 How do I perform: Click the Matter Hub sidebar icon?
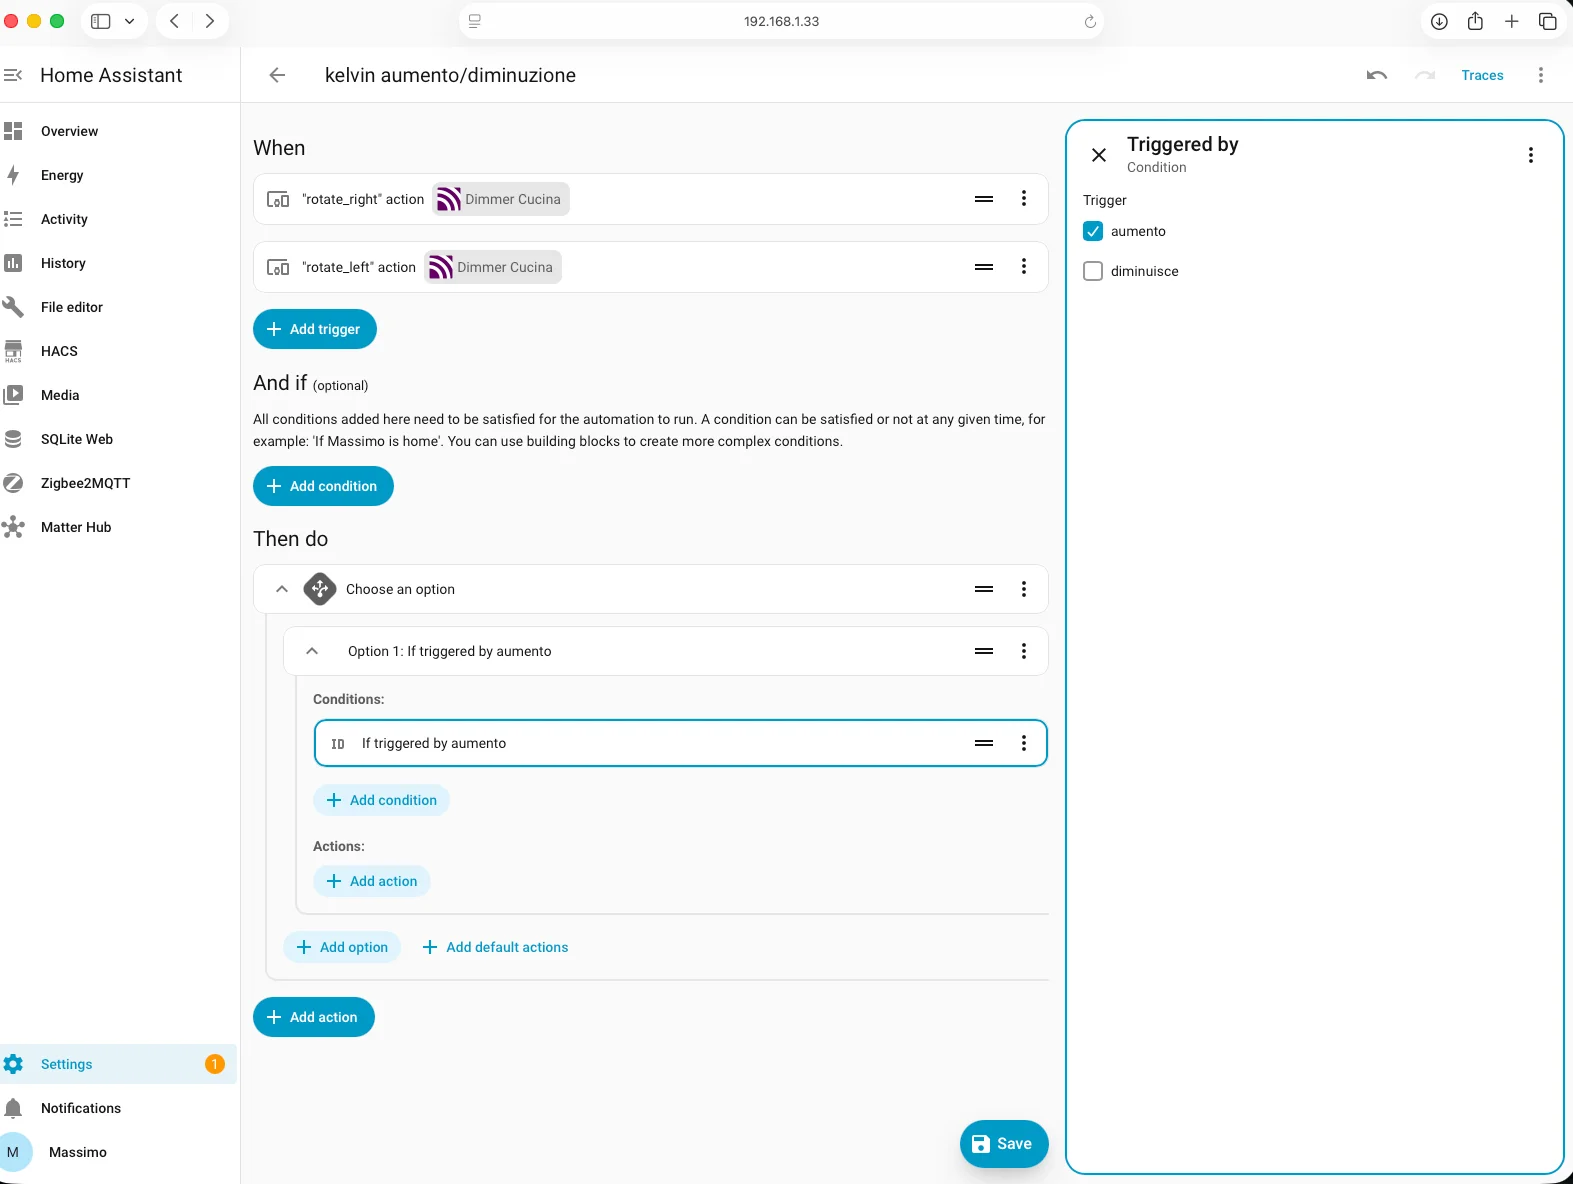pos(13,527)
